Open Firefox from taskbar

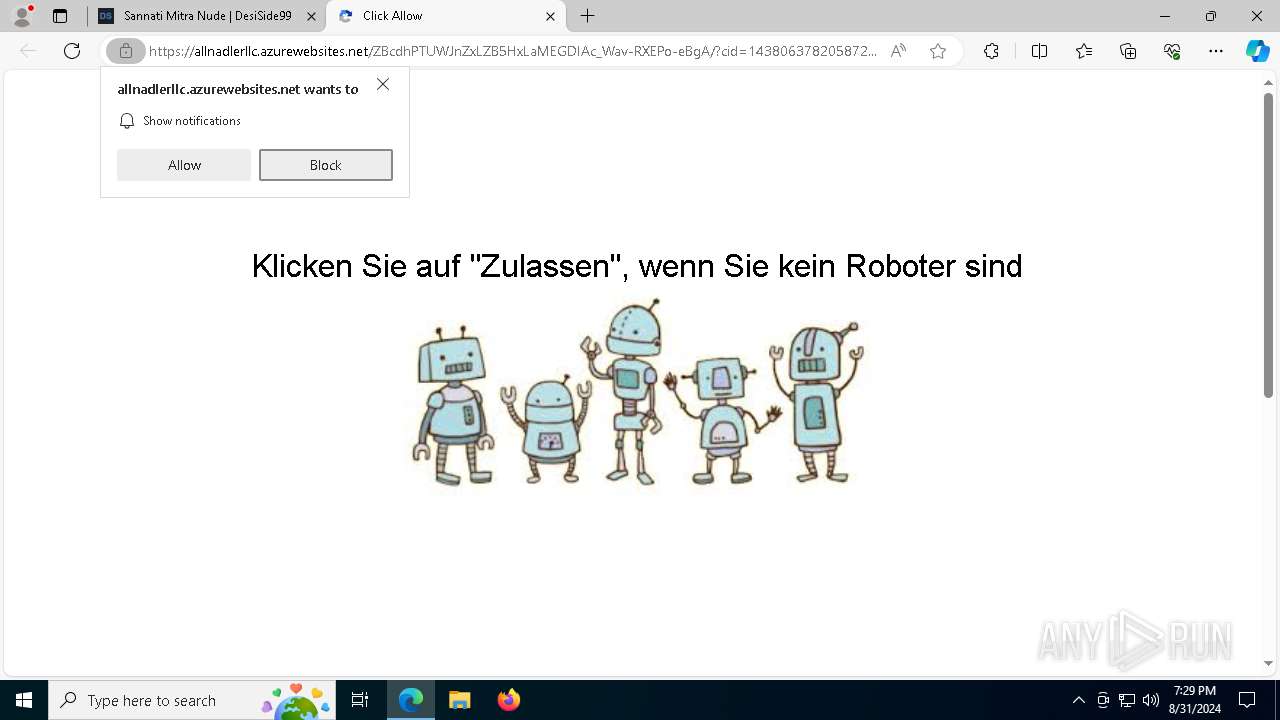[508, 700]
